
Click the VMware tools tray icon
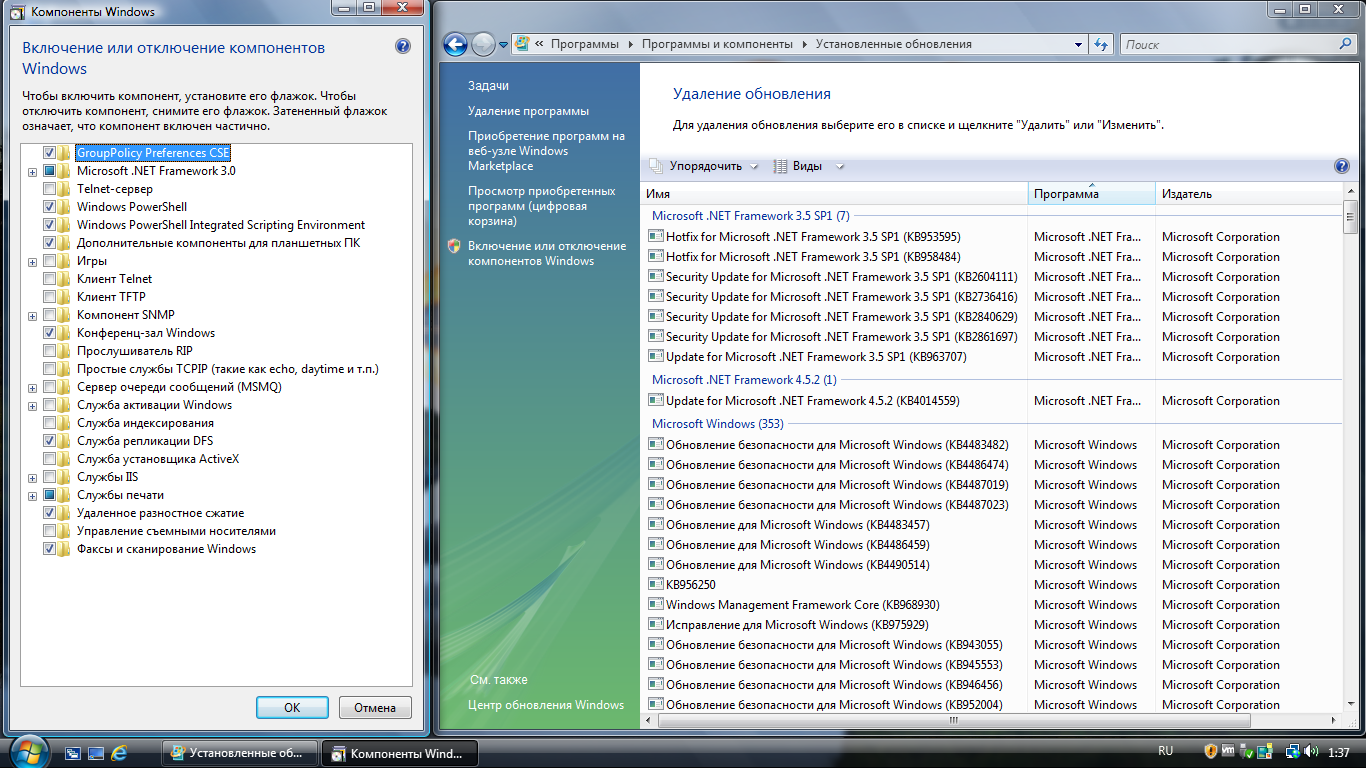pyautogui.click(x=1228, y=751)
